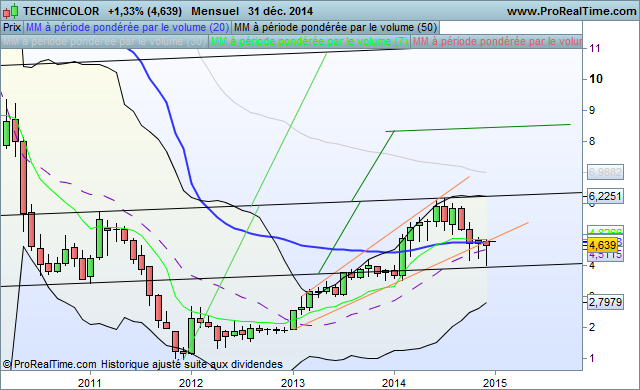Click the yellow 4,639 current price label
This screenshot has width=640, height=390.
pyautogui.click(x=603, y=245)
